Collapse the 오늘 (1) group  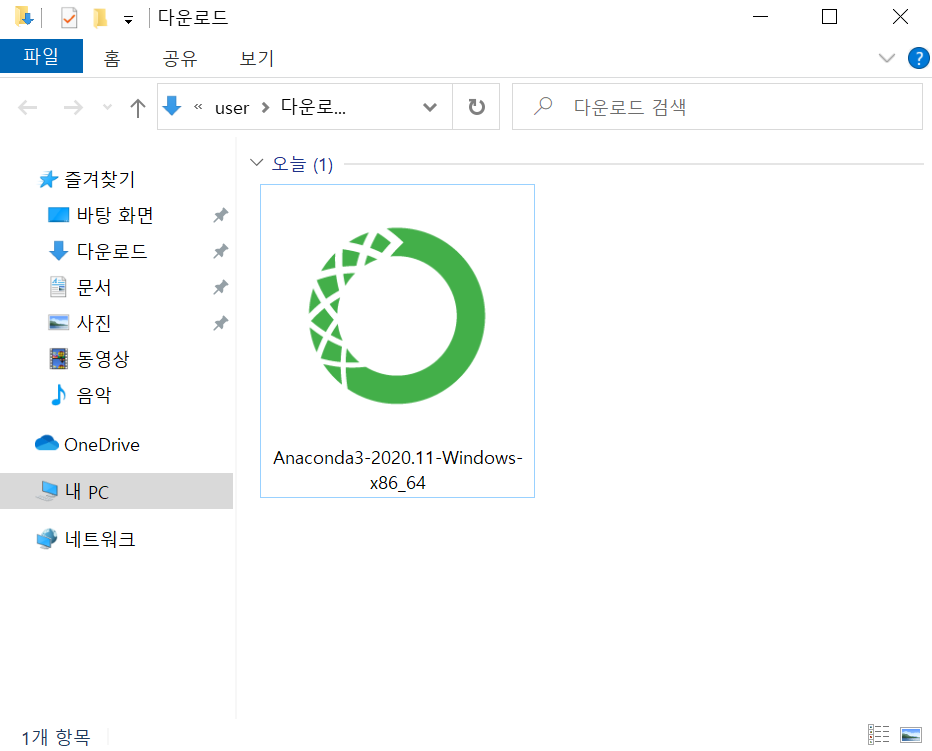tap(256, 162)
